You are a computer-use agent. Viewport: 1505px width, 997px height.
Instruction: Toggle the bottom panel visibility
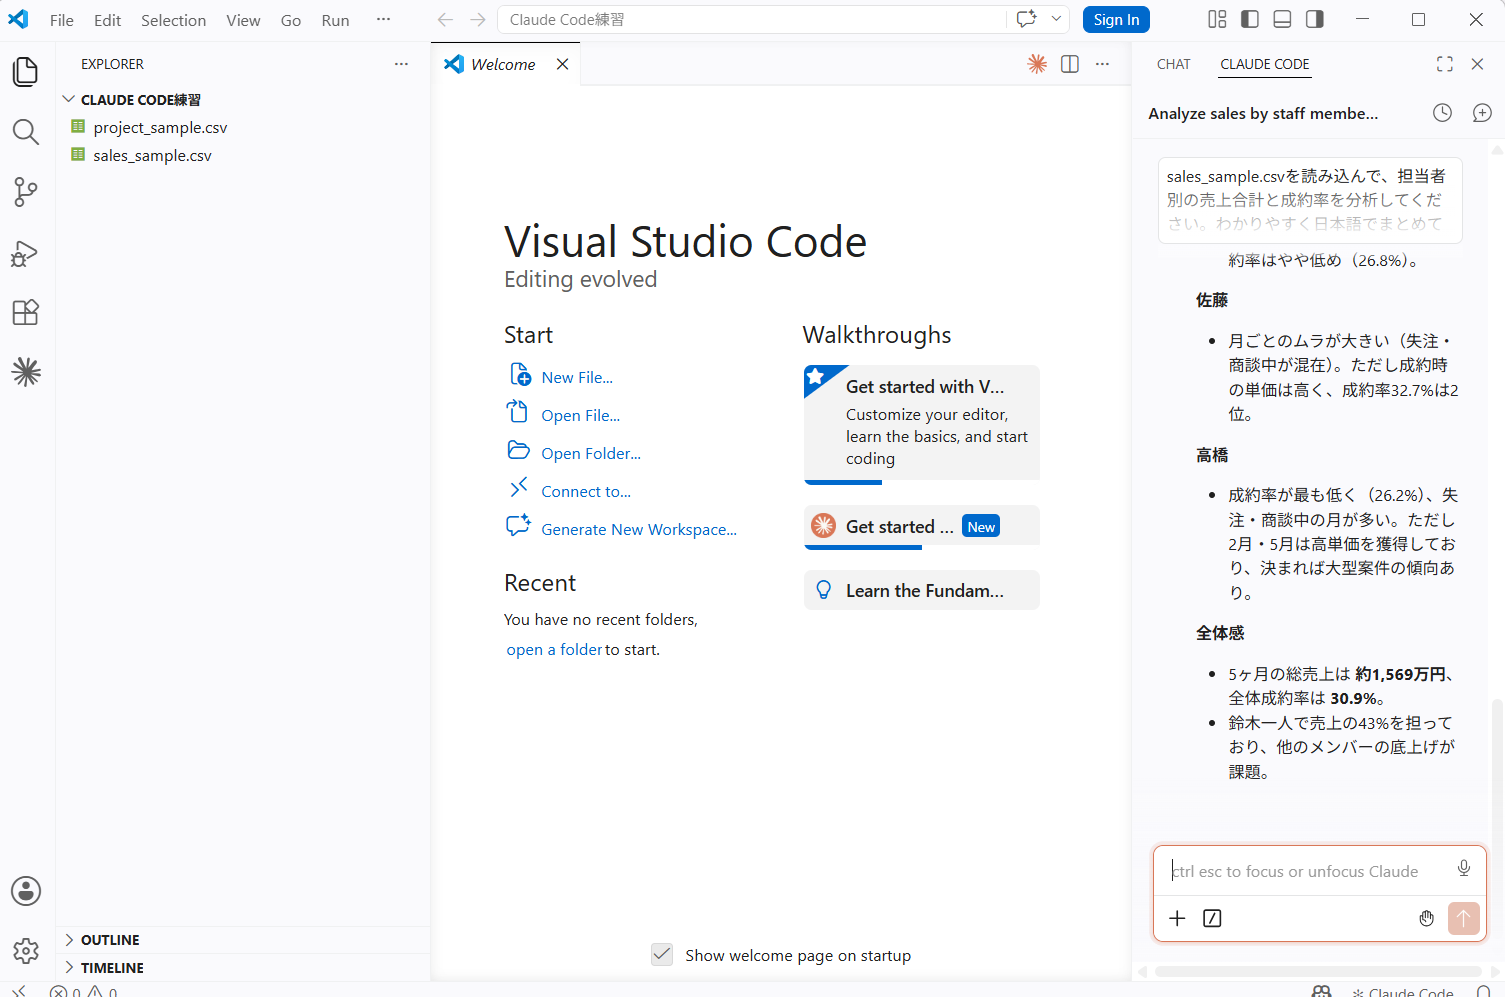[1283, 19]
